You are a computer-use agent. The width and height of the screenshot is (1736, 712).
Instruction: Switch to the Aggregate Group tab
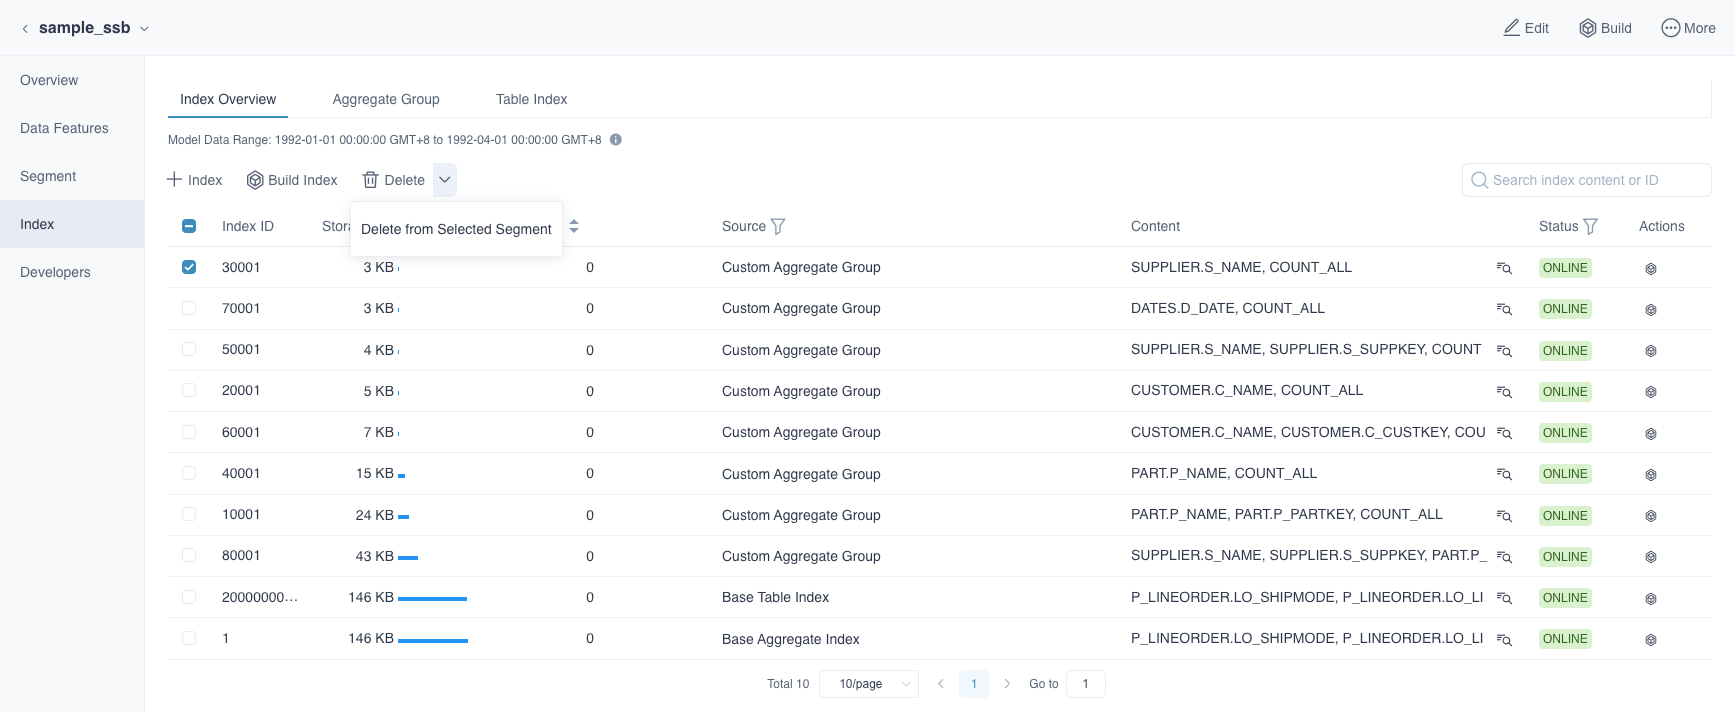[x=386, y=99]
